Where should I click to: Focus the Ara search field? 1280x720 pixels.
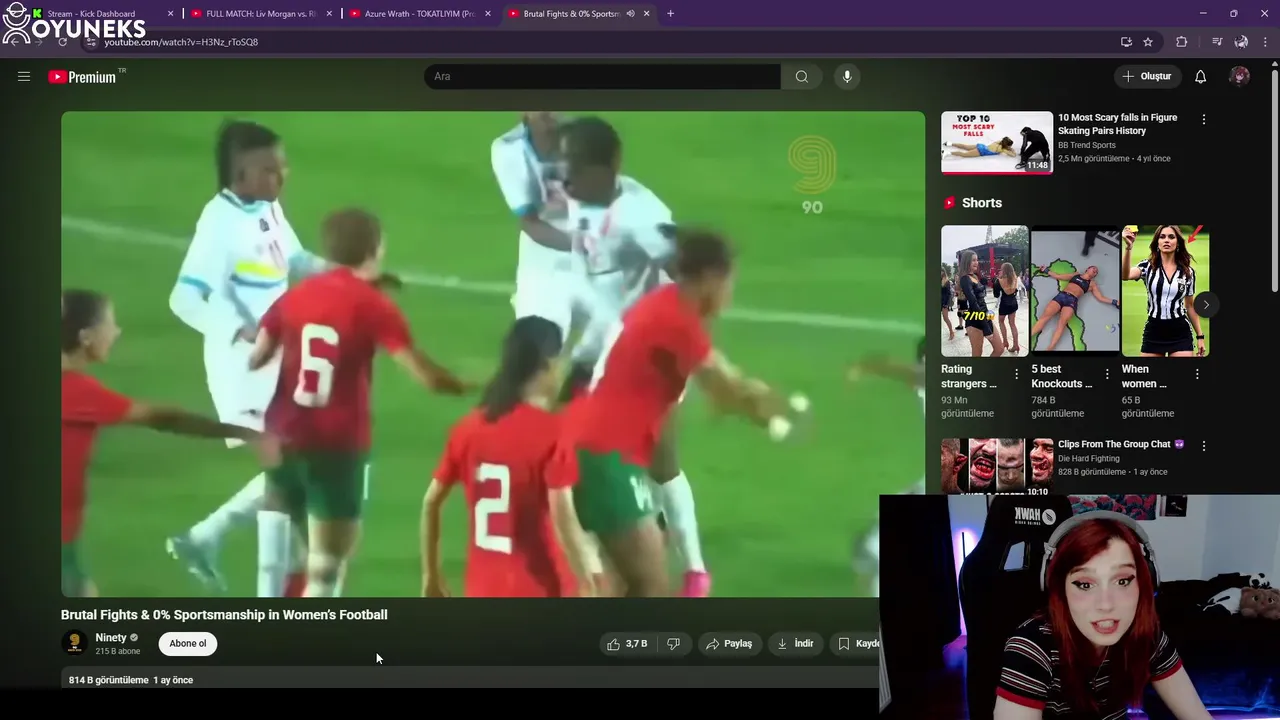click(x=602, y=76)
